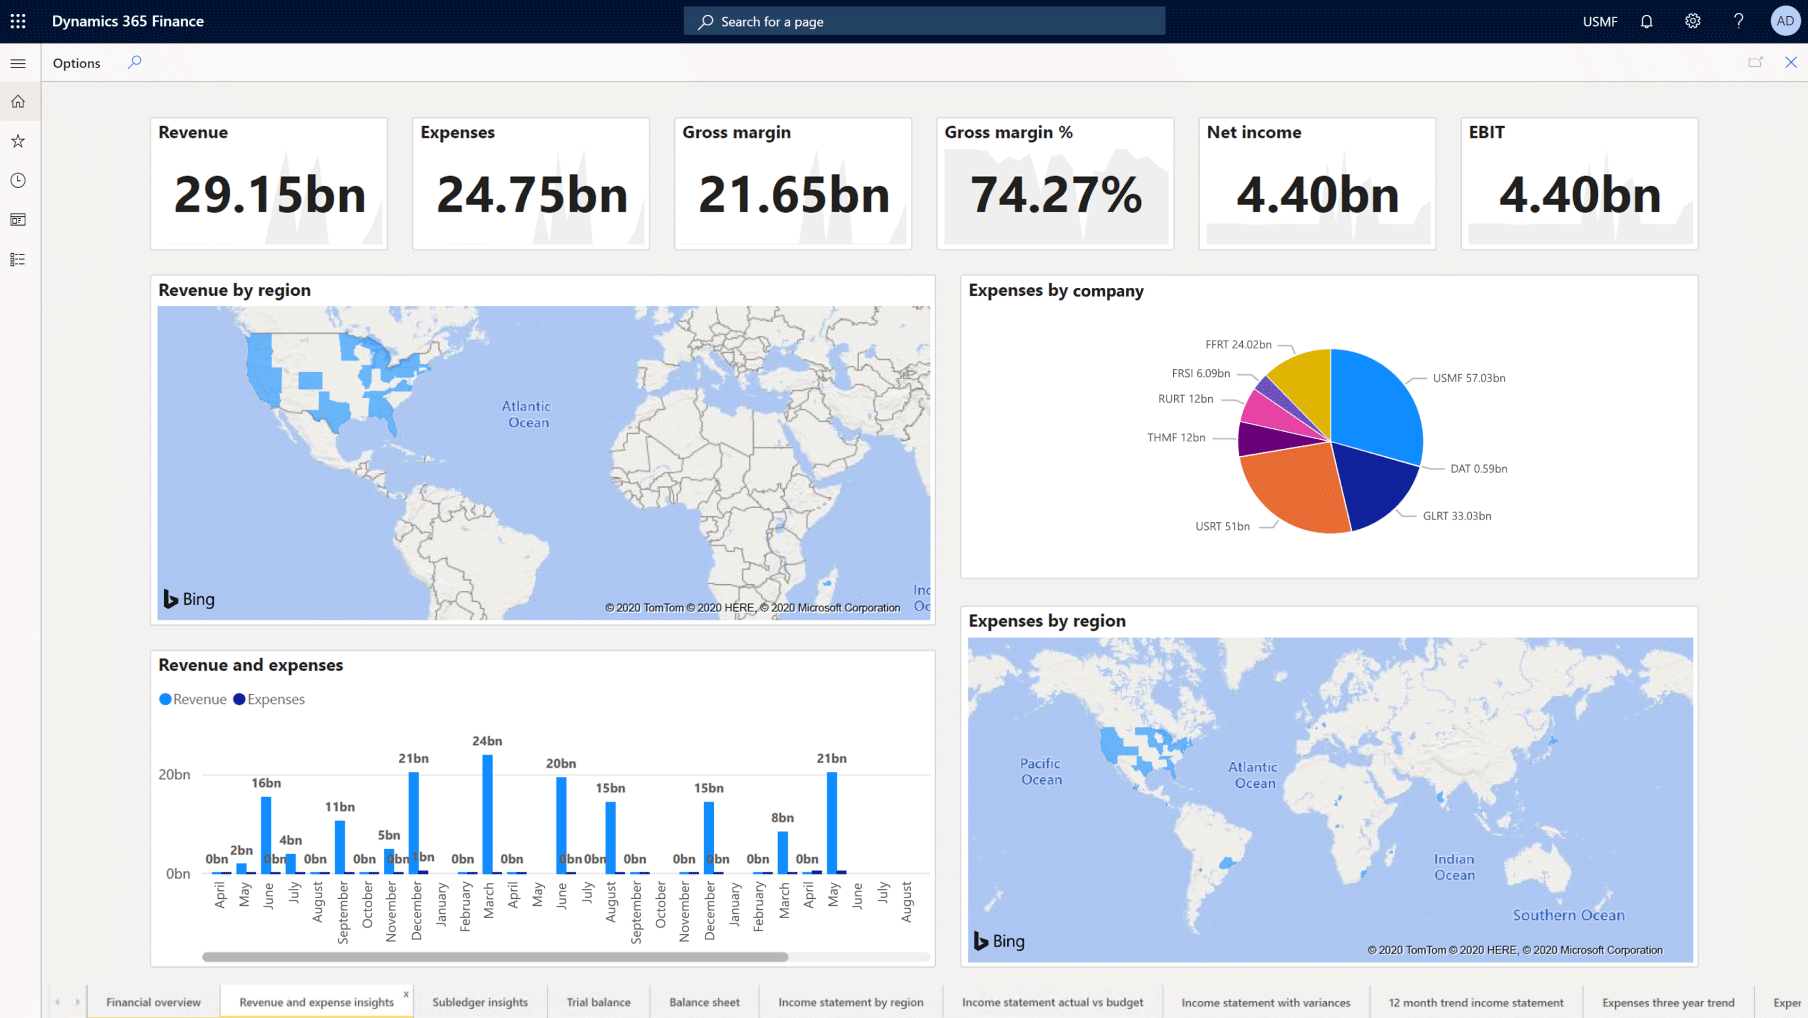Click the 8bn March revenue bar
Viewport: 1808px width, 1018px height.
coord(783,853)
